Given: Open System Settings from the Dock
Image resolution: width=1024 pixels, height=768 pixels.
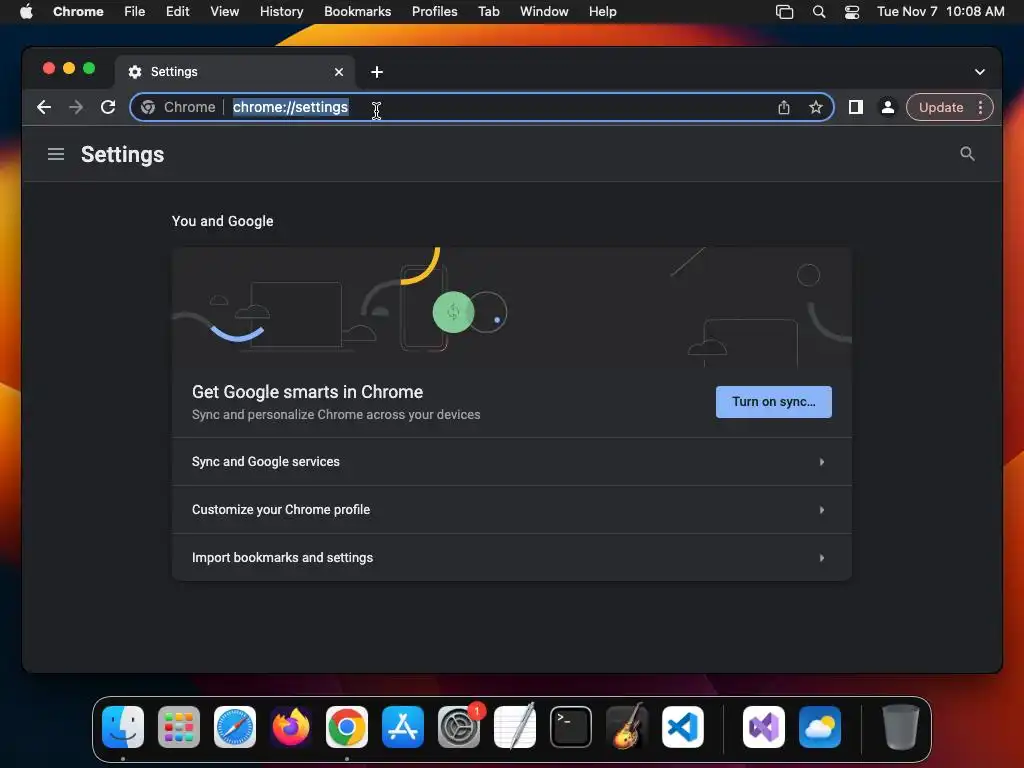Looking at the screenshot, I should point(458,727).
